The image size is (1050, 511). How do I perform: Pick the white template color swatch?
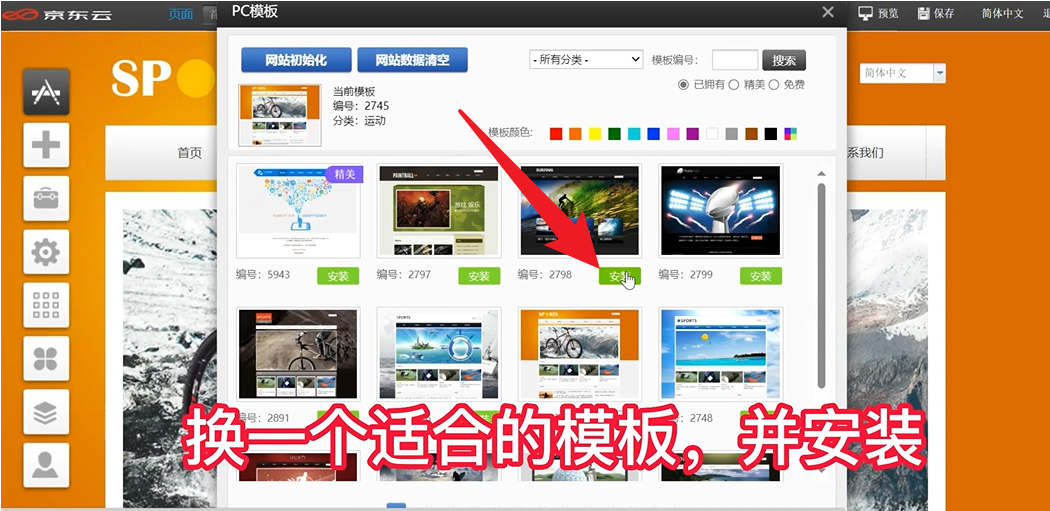[712, 134]
